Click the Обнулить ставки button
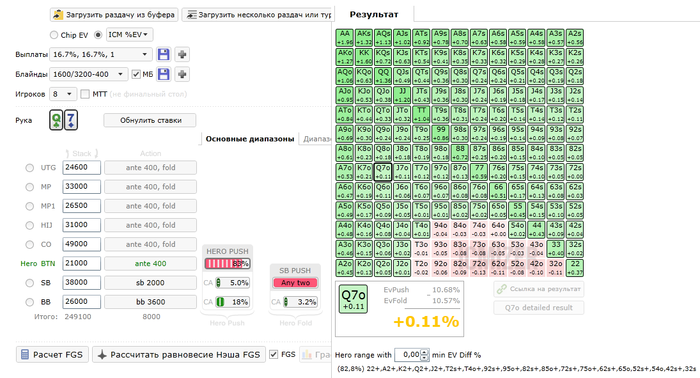Screen dimensions: 700x378 [x=150, y=120]
